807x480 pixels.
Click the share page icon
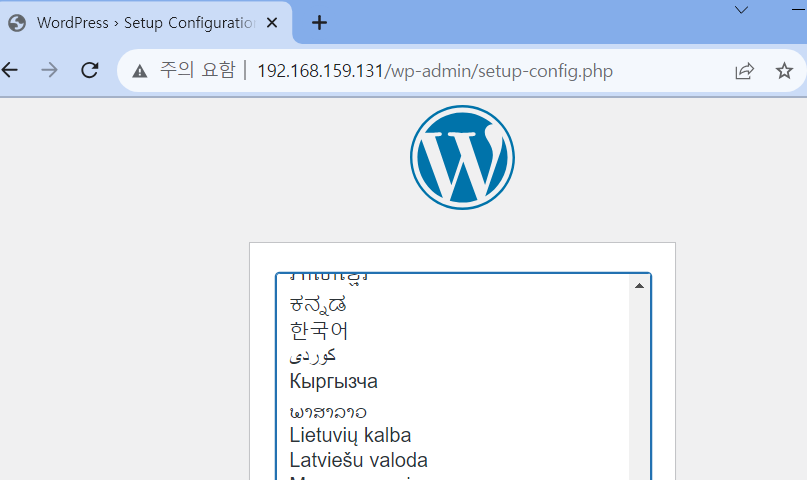pos(744,70)
